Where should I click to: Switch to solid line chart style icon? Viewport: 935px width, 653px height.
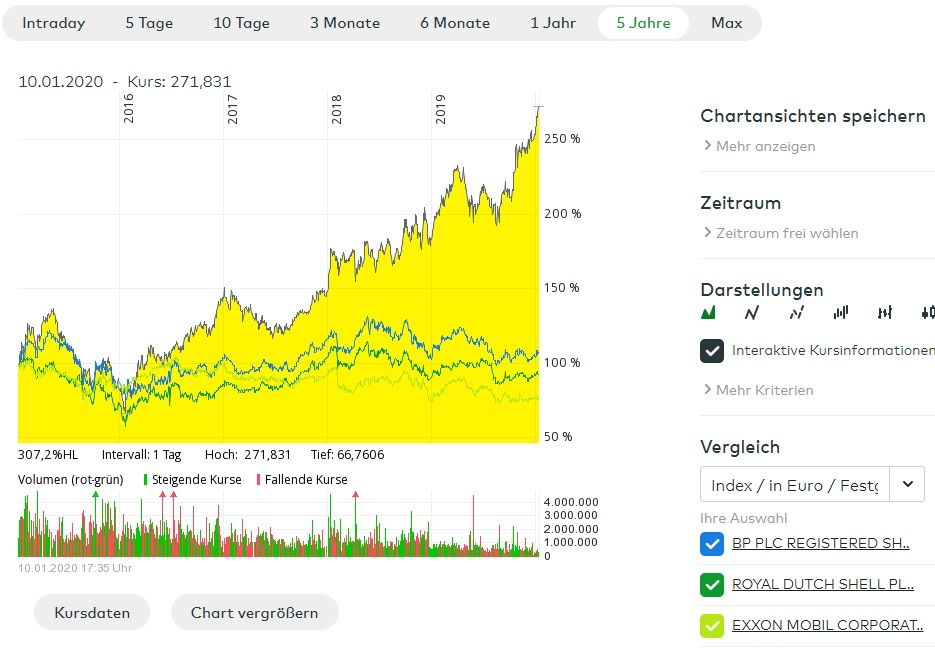[x=752, y=313]
